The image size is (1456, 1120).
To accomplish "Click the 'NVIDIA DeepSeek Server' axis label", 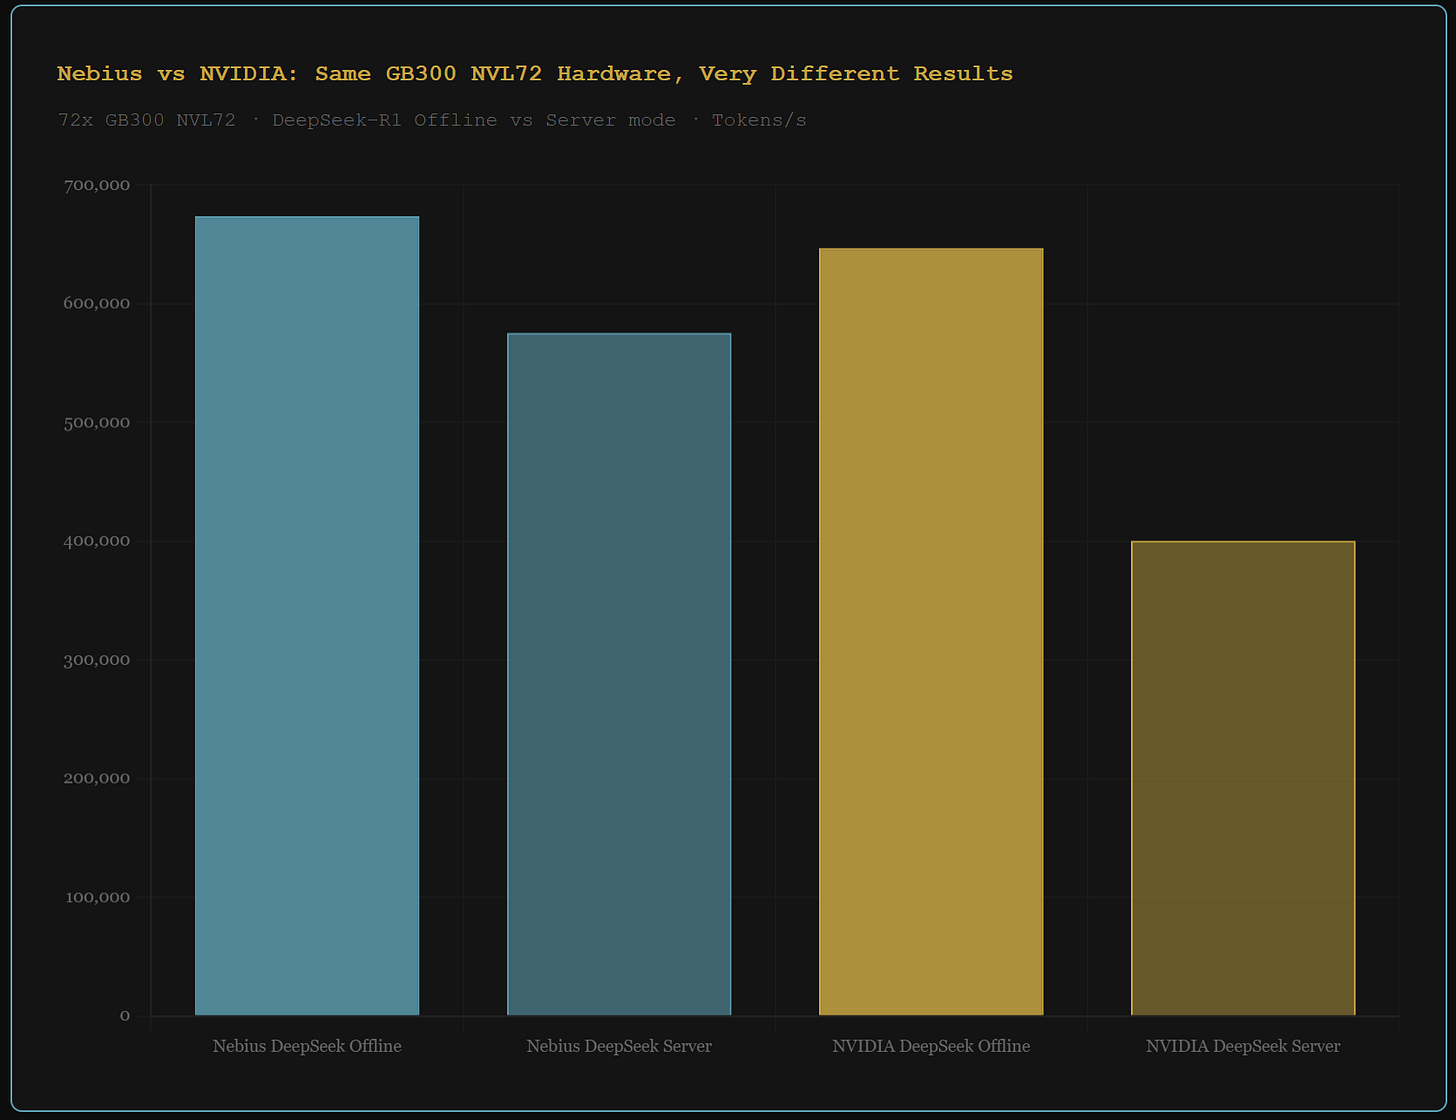I will point(1243,1046).
